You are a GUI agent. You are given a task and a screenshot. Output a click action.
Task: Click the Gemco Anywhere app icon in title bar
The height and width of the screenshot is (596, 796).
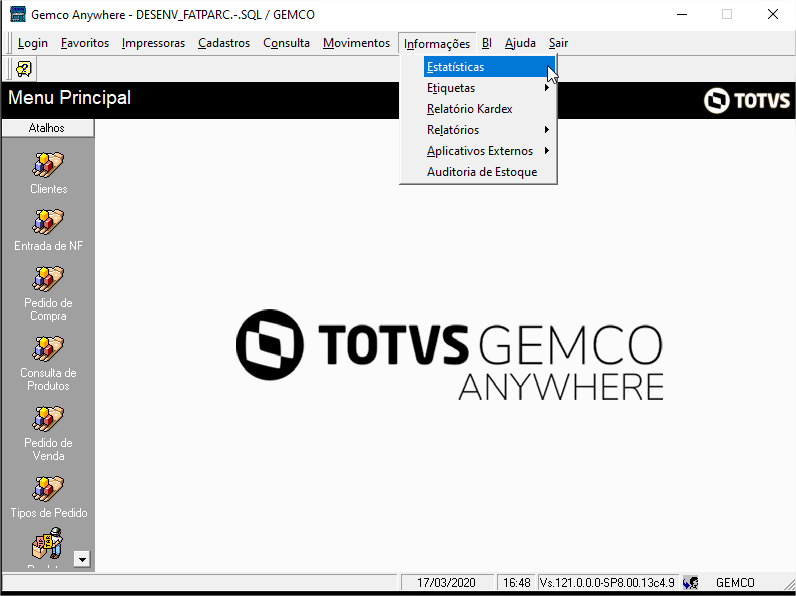click(18, 14)
